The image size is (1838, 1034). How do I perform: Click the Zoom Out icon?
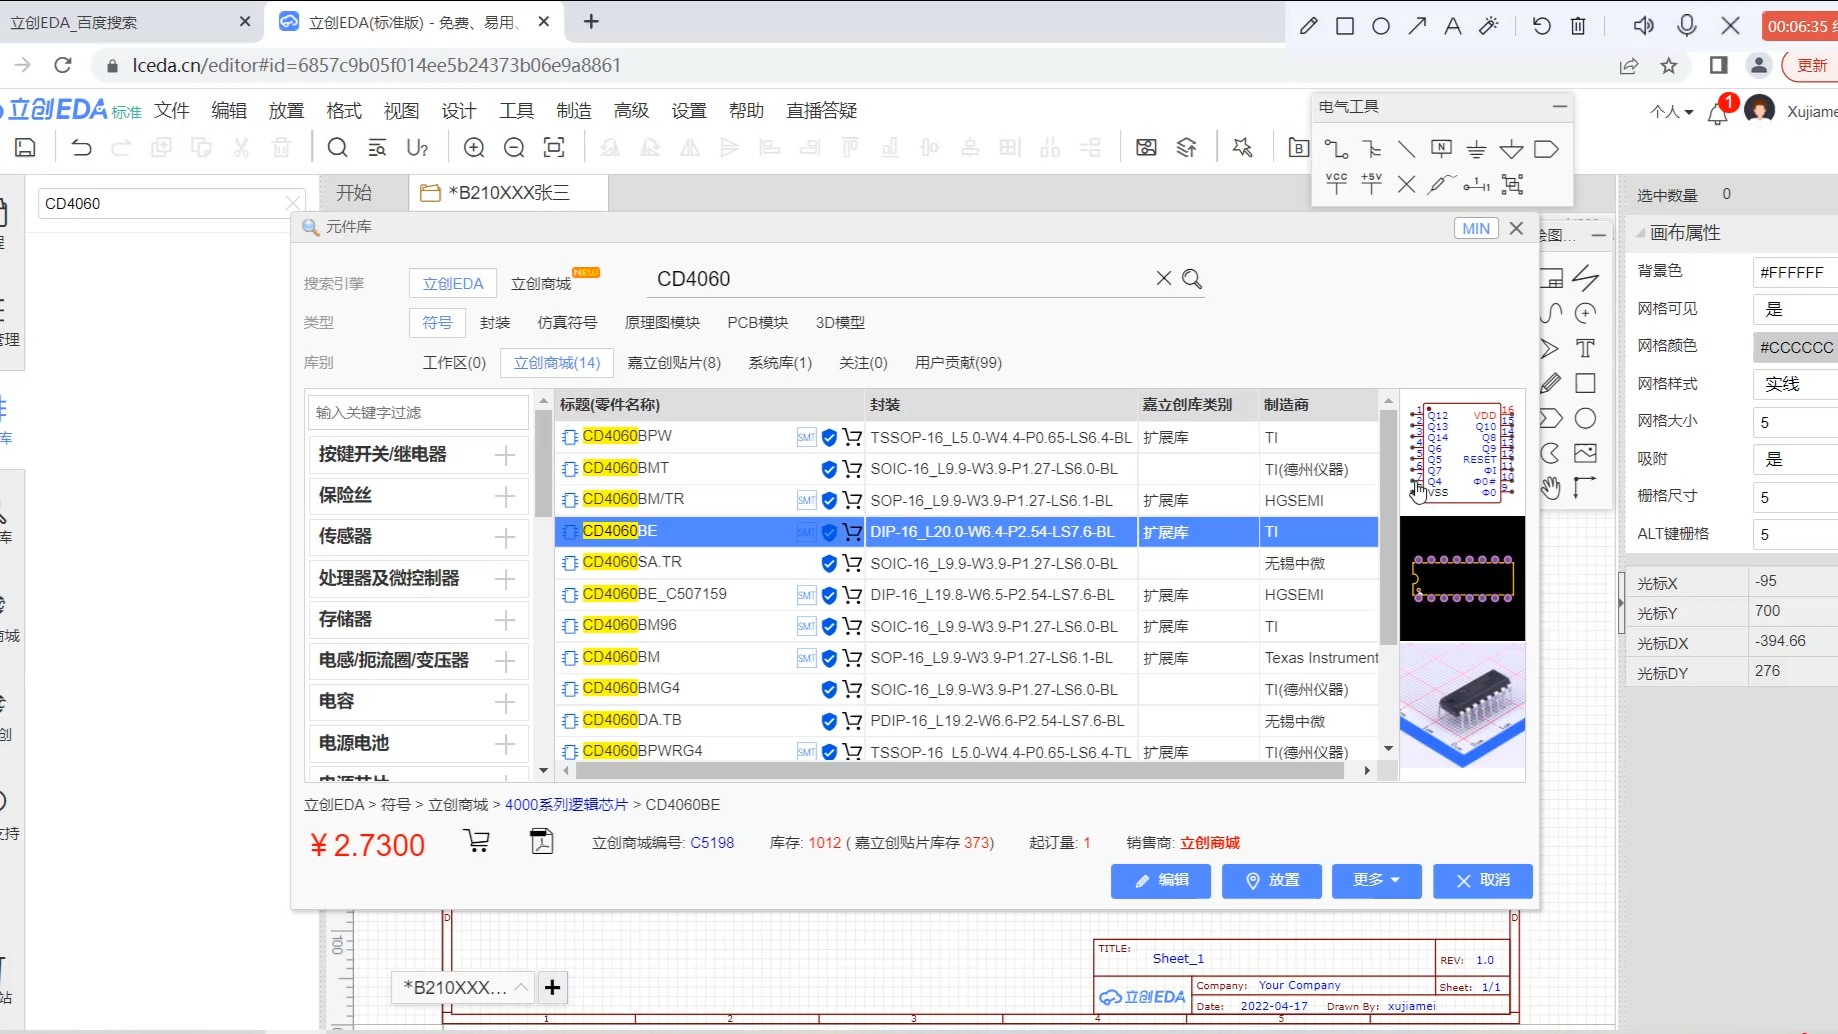tap(514, 148)
